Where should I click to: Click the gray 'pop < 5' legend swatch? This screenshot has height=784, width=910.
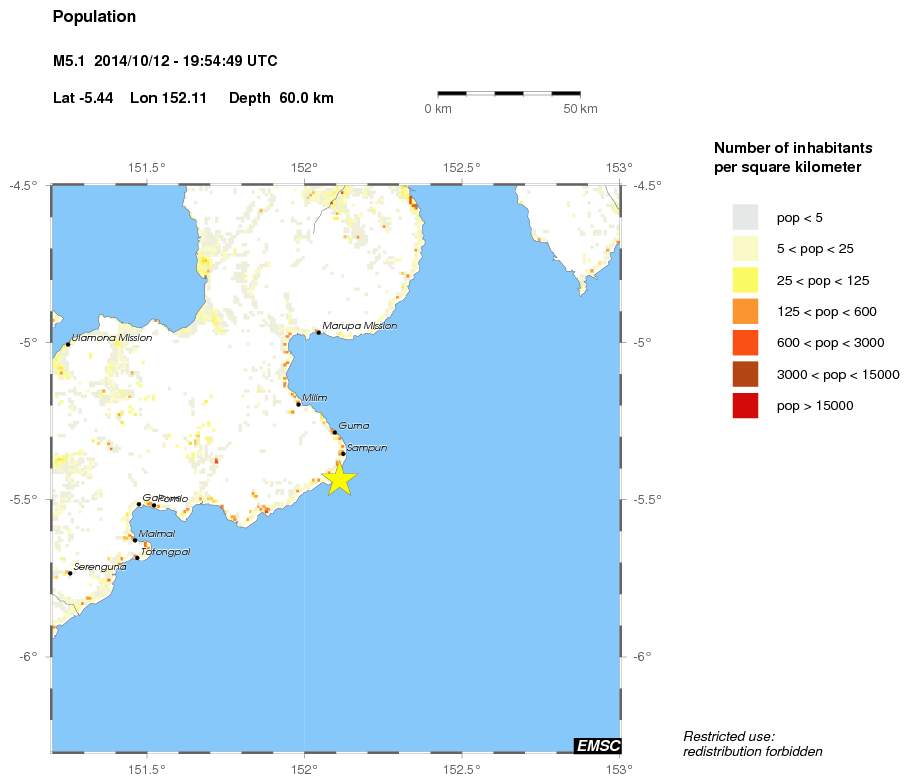coord(745,217)
